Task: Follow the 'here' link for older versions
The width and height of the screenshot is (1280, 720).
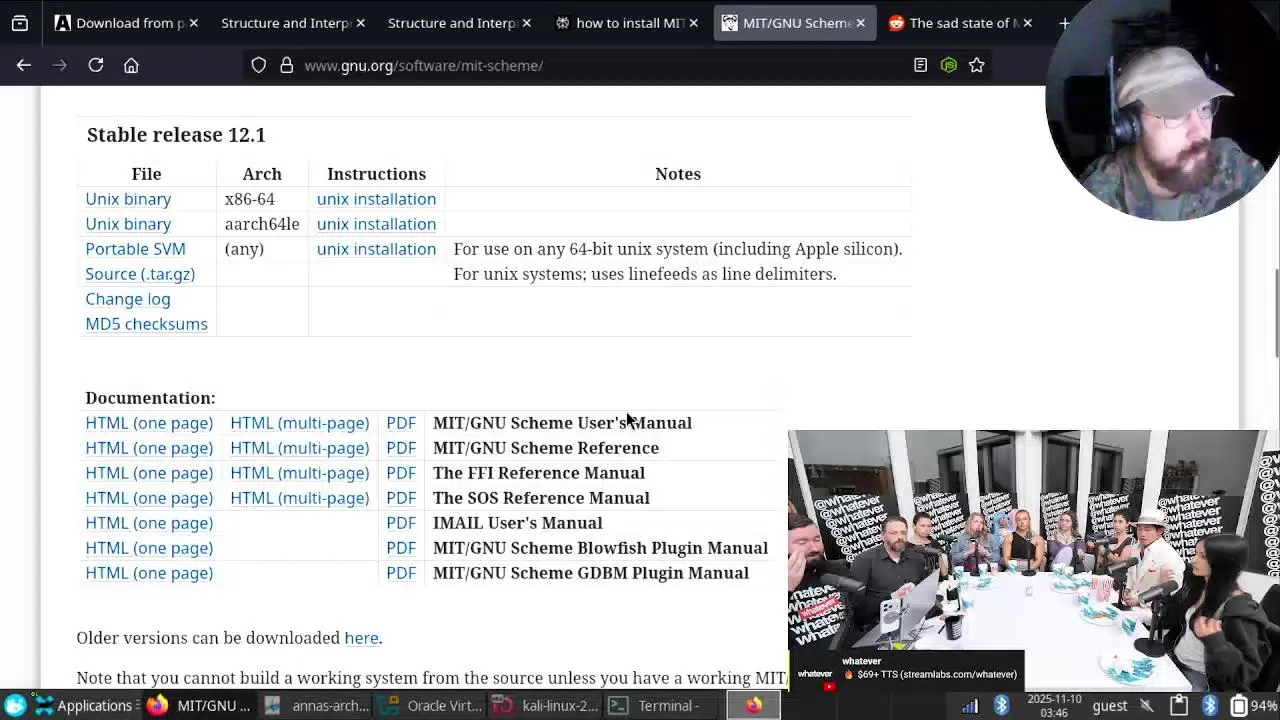Action: click(x=361, y=638)
